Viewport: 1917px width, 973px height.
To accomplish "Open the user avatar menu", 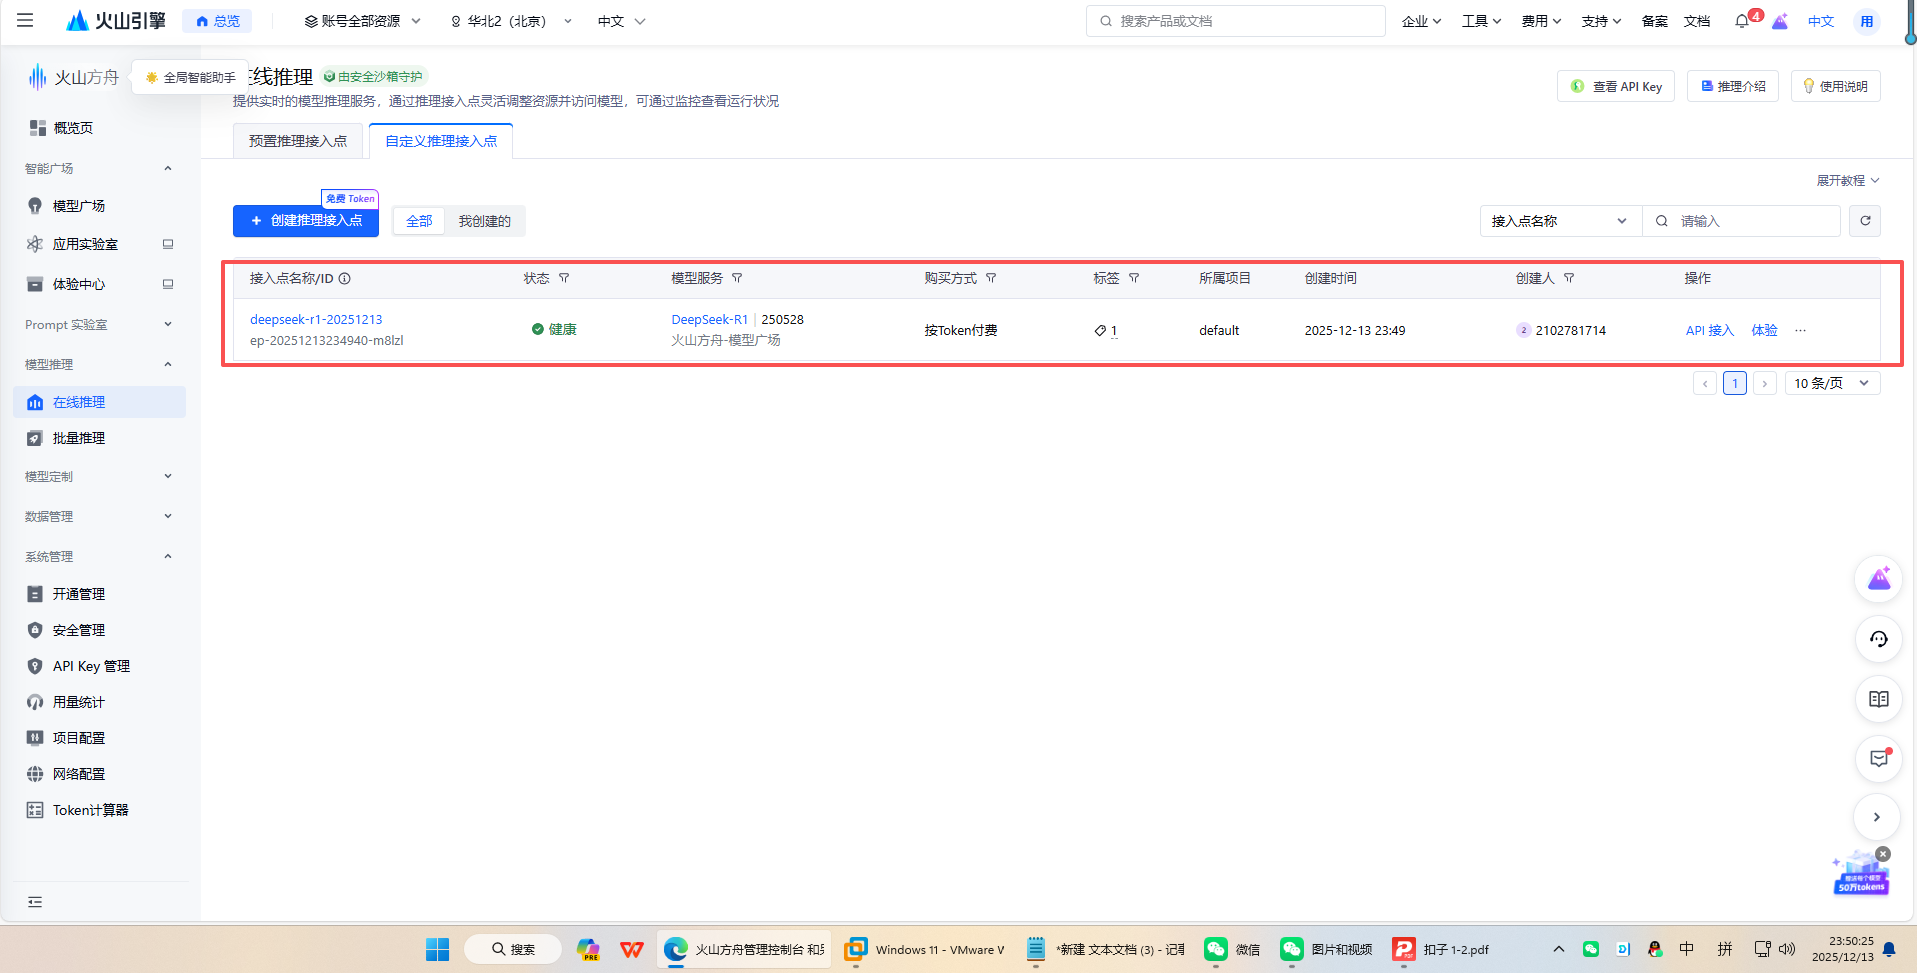I will click(1867, 21).
